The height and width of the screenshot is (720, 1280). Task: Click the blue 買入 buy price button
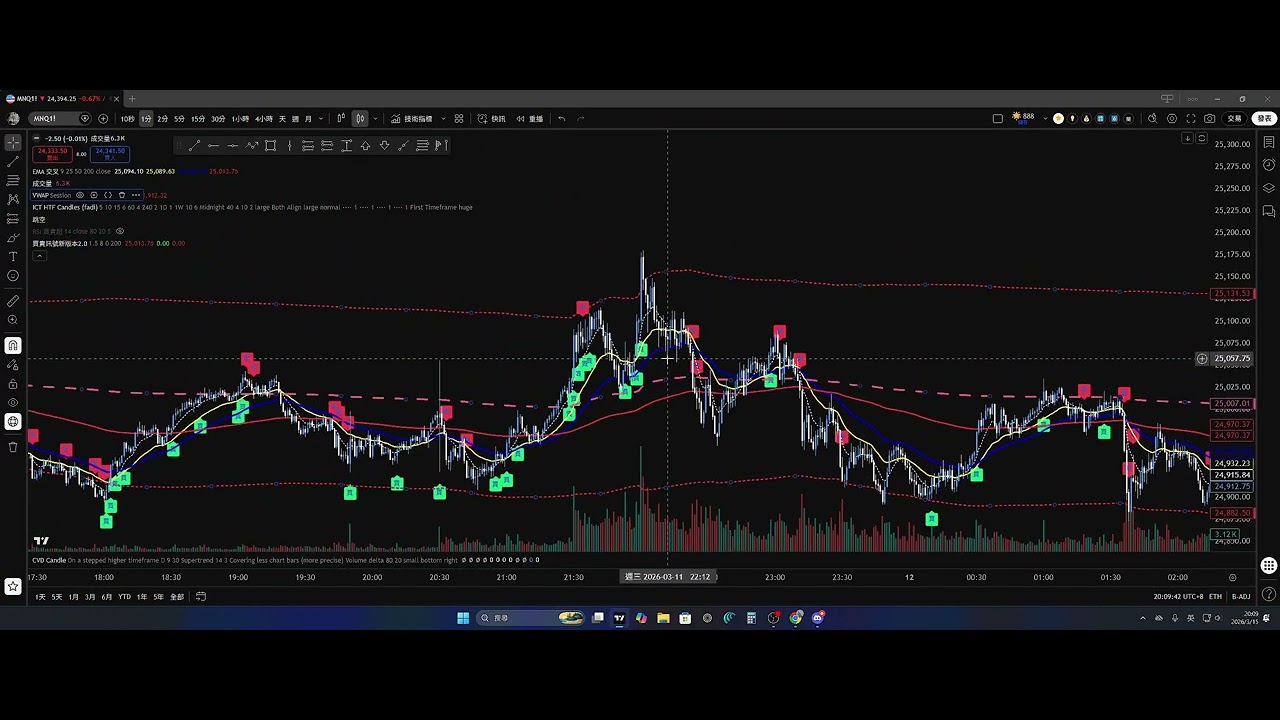(110, 154)
